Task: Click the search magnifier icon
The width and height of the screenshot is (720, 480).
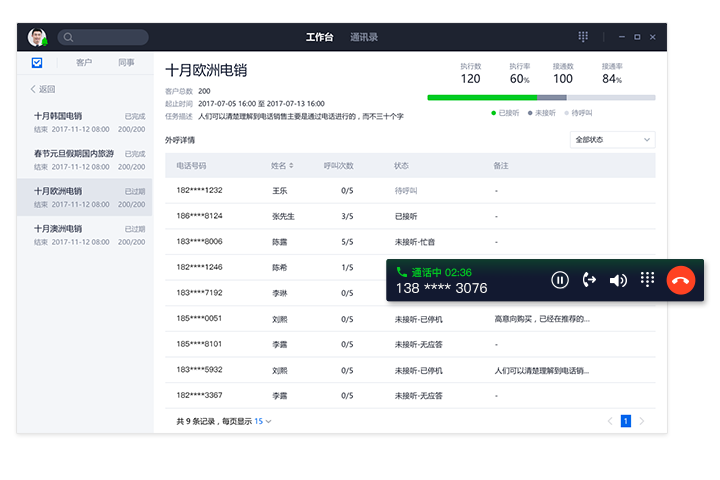Action: coord(68,37)
